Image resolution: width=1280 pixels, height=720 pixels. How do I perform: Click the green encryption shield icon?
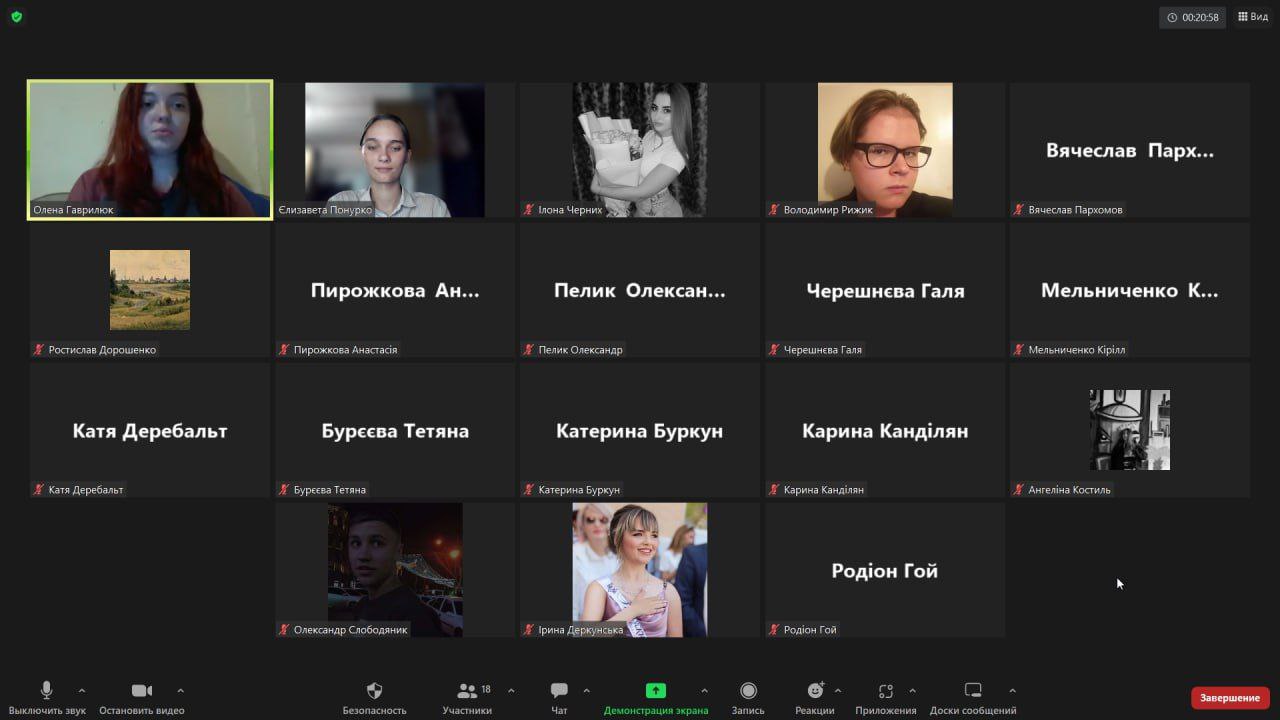click(16, 17)
